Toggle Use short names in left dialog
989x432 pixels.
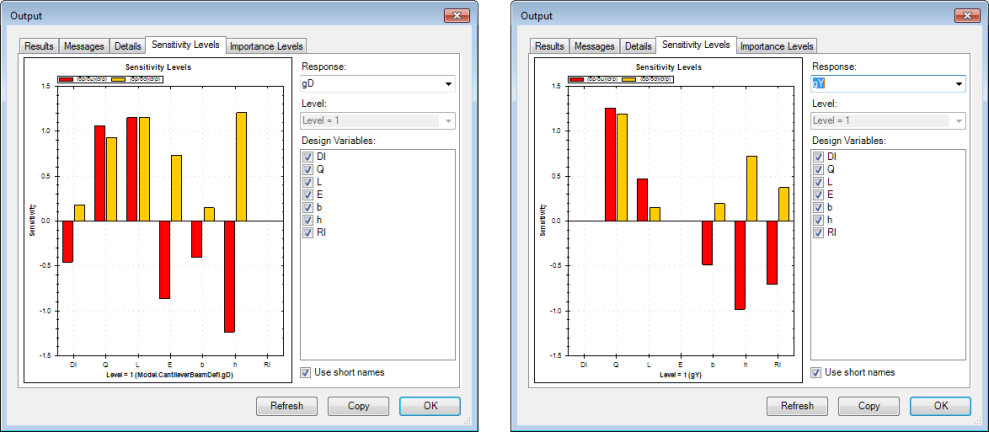308,373
